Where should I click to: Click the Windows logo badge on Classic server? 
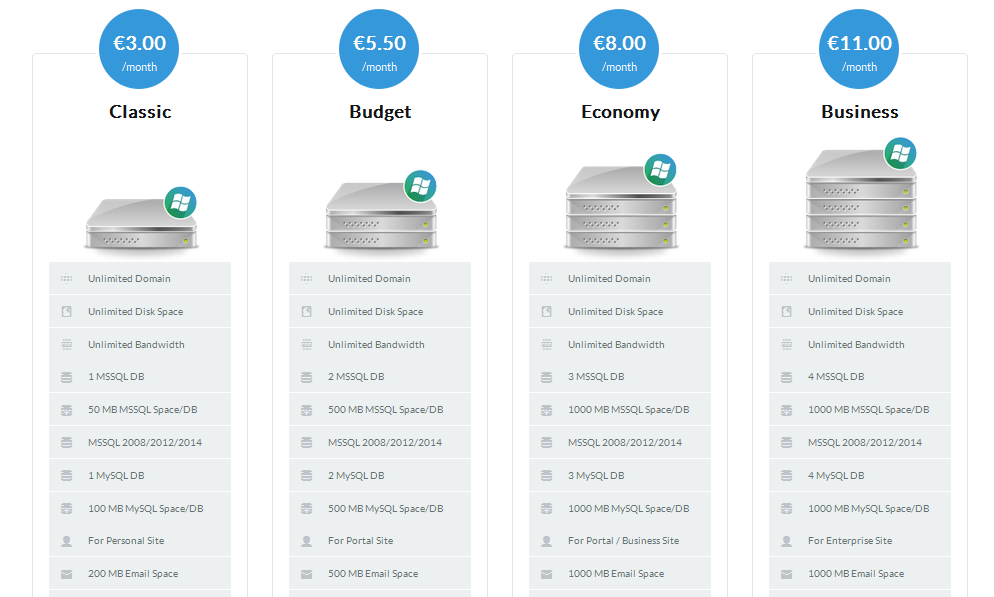tap(181, 203)
